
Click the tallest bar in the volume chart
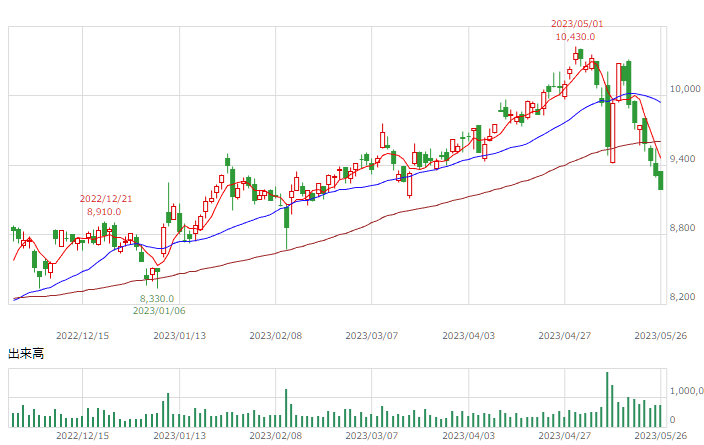[x=607, y=399]
